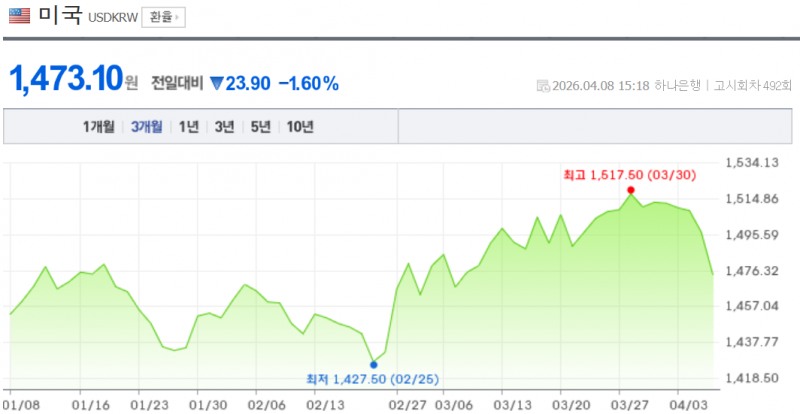Click the current rate 1,473.10 value

[66, 80]
